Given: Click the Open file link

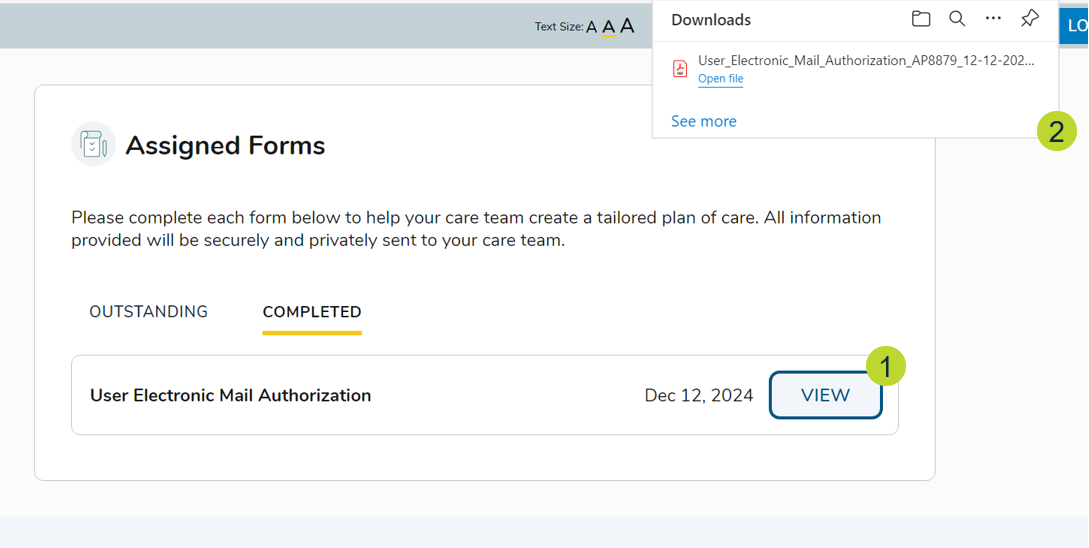Looking at the screenshot, I should (x=720, y=79).
